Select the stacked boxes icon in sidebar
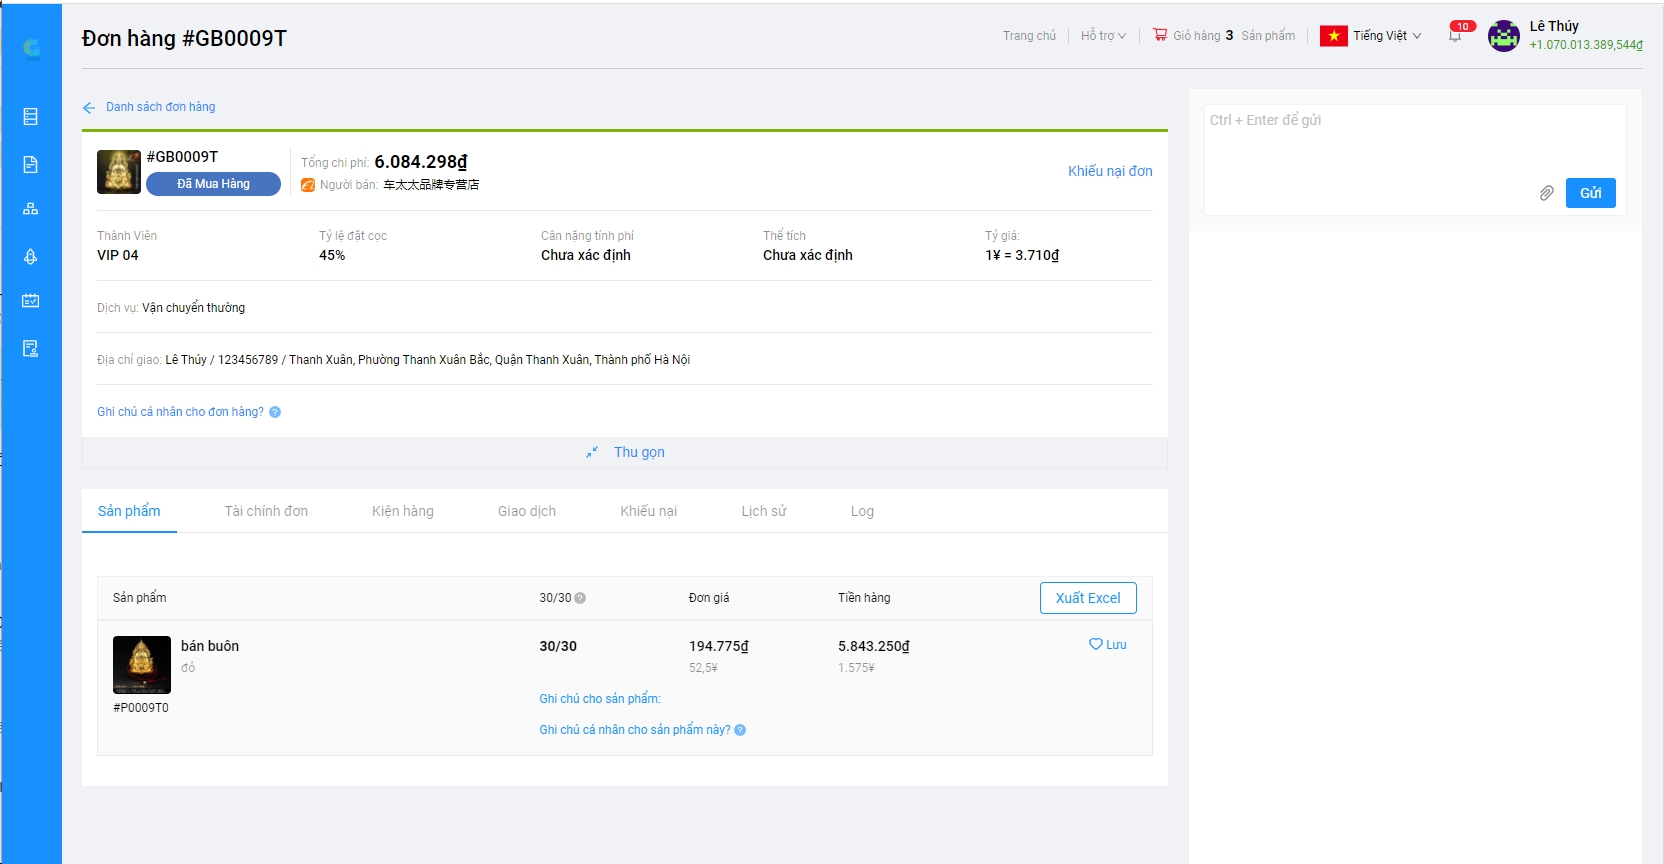The width and height of the screenshot is (1664, 864). coord(31,209)
